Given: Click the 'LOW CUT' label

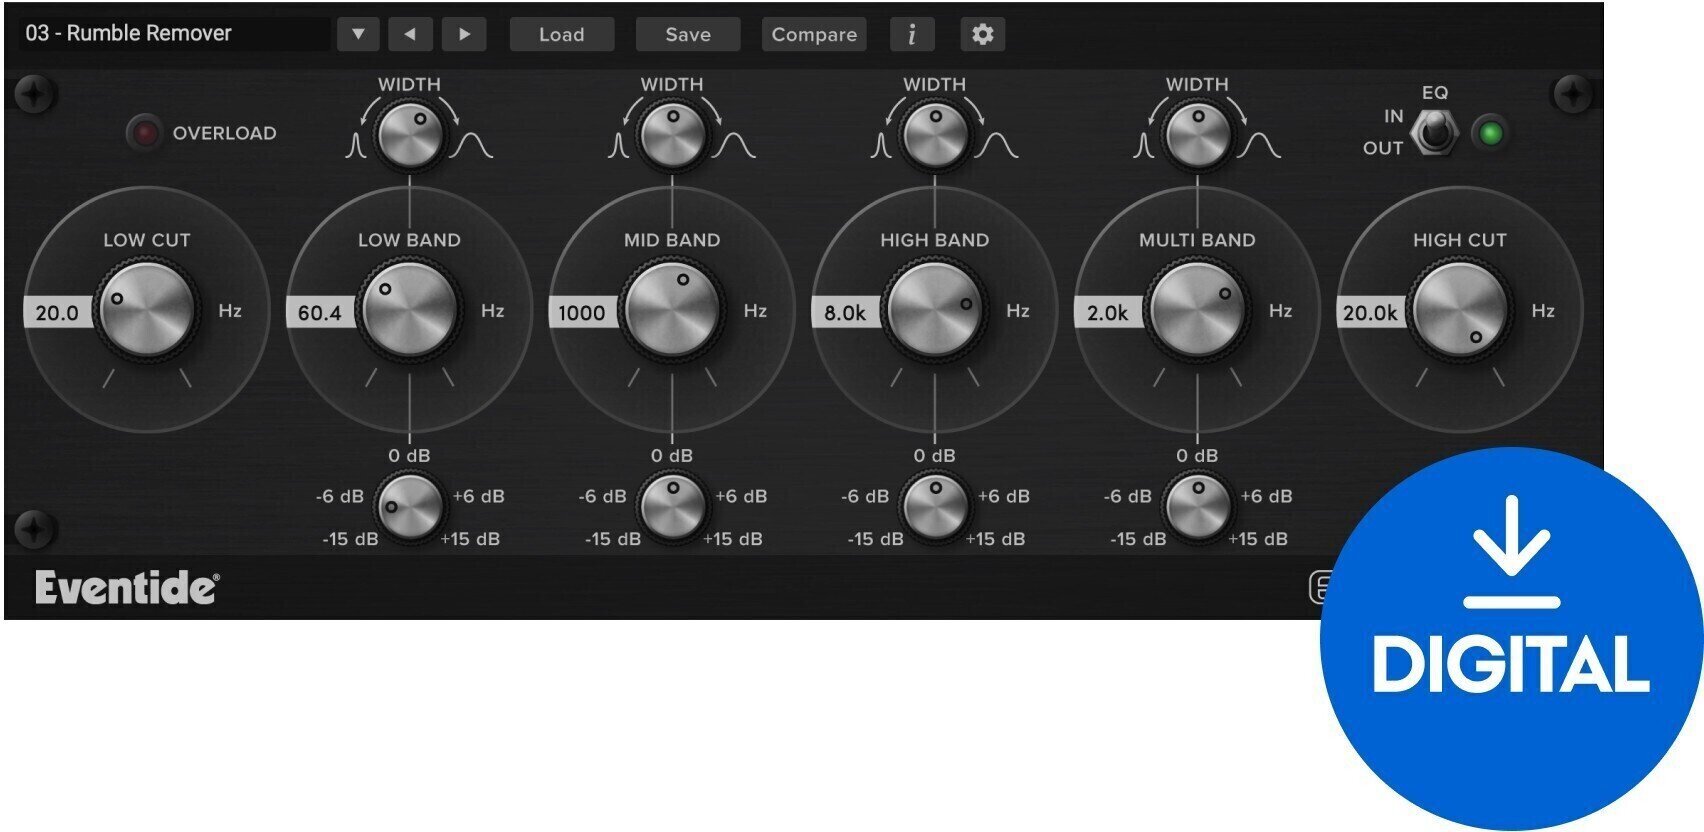Looking at the screenshot, I should click(147, 240).
